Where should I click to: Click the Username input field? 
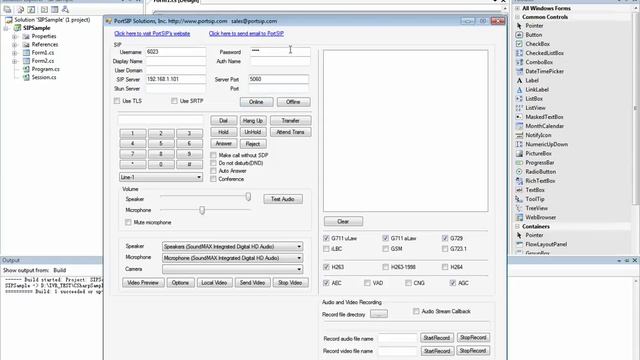click(176, 52)
